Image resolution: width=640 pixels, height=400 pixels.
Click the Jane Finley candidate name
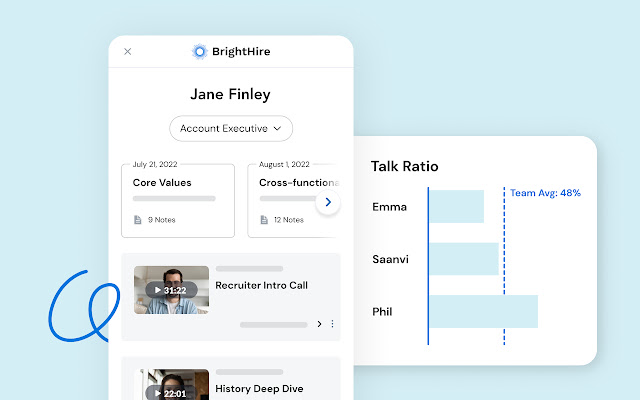(x=231, y=94)
